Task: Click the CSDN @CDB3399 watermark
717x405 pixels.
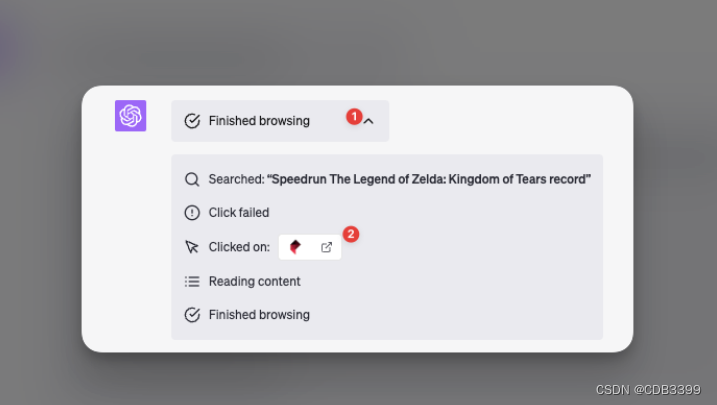Action: tap(648, 389)
